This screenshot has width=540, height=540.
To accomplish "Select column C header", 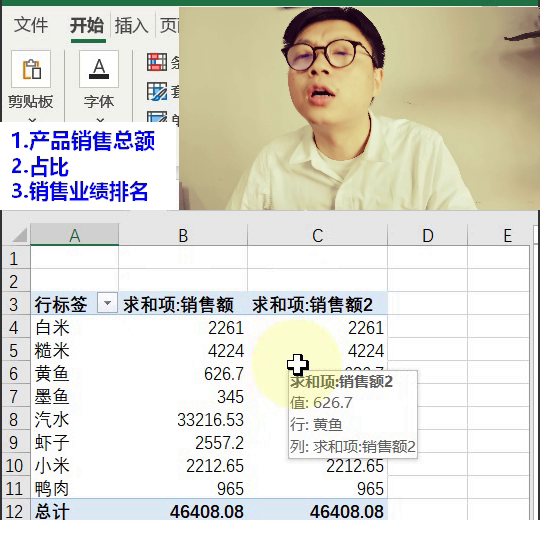I will click(318, 236).
